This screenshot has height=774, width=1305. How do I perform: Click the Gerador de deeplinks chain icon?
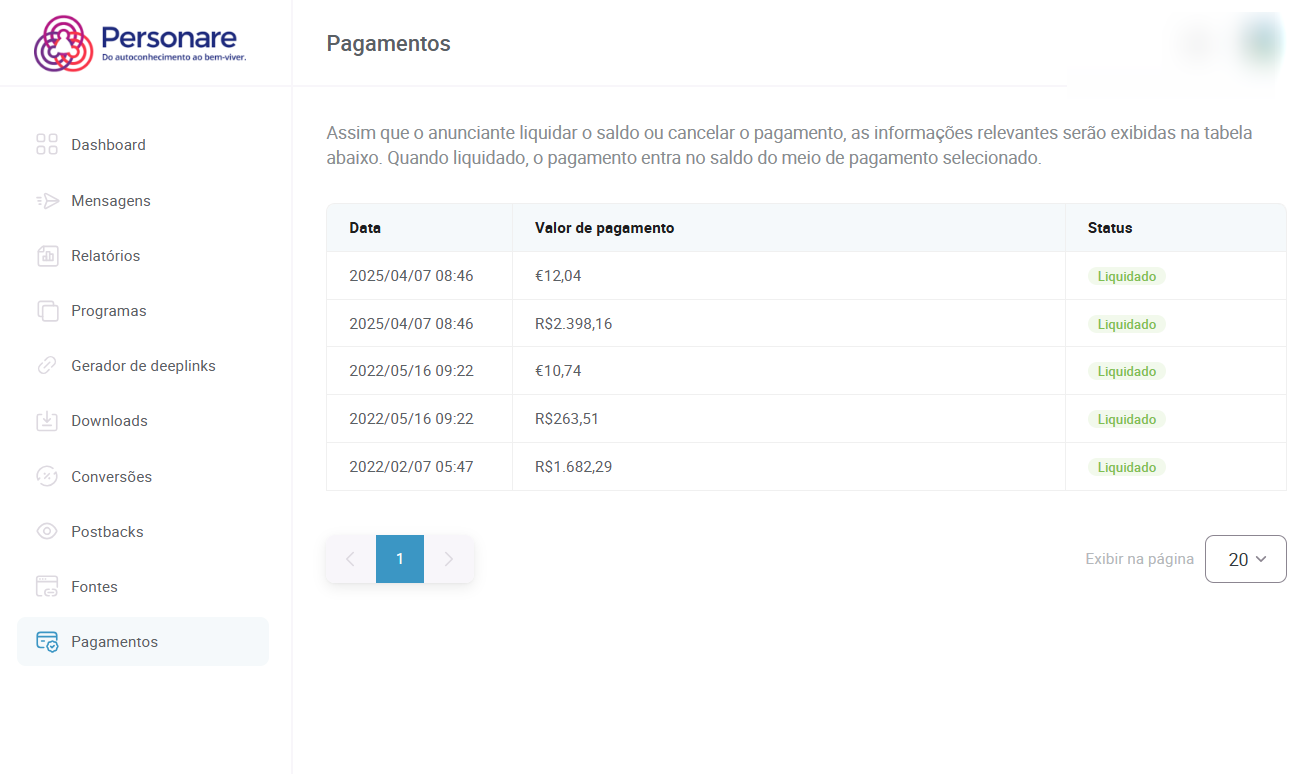47,366
